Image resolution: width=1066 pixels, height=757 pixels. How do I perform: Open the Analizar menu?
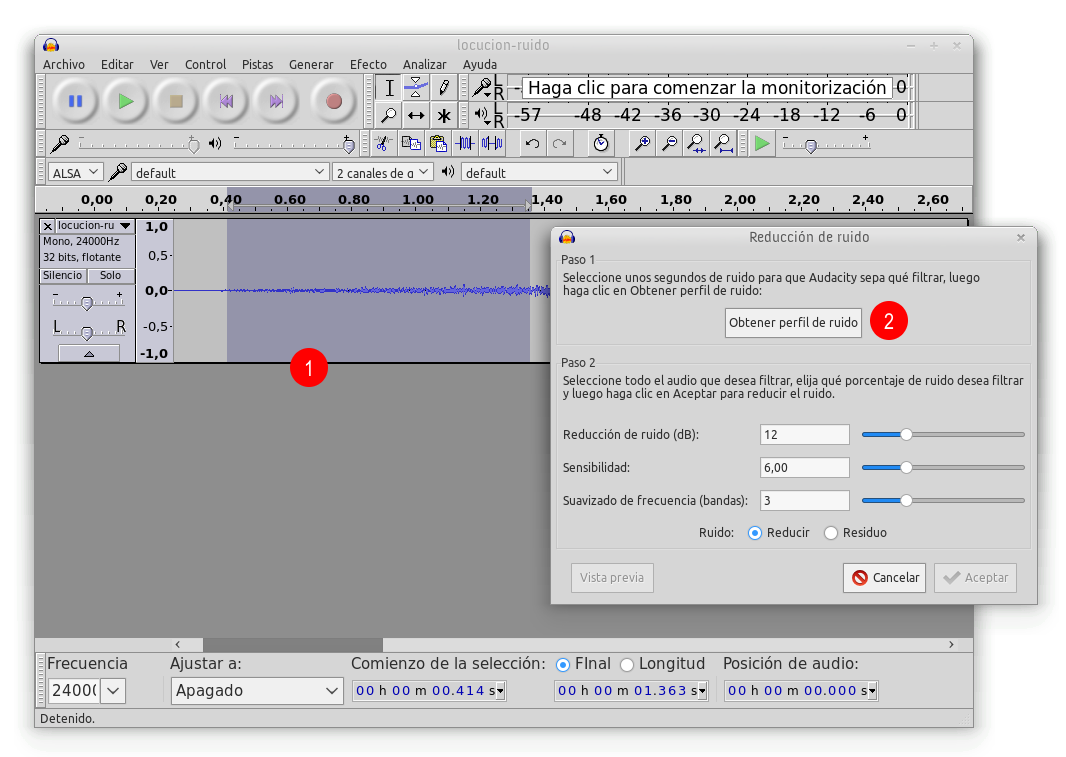pyautogui.click(x=425, y=65)
